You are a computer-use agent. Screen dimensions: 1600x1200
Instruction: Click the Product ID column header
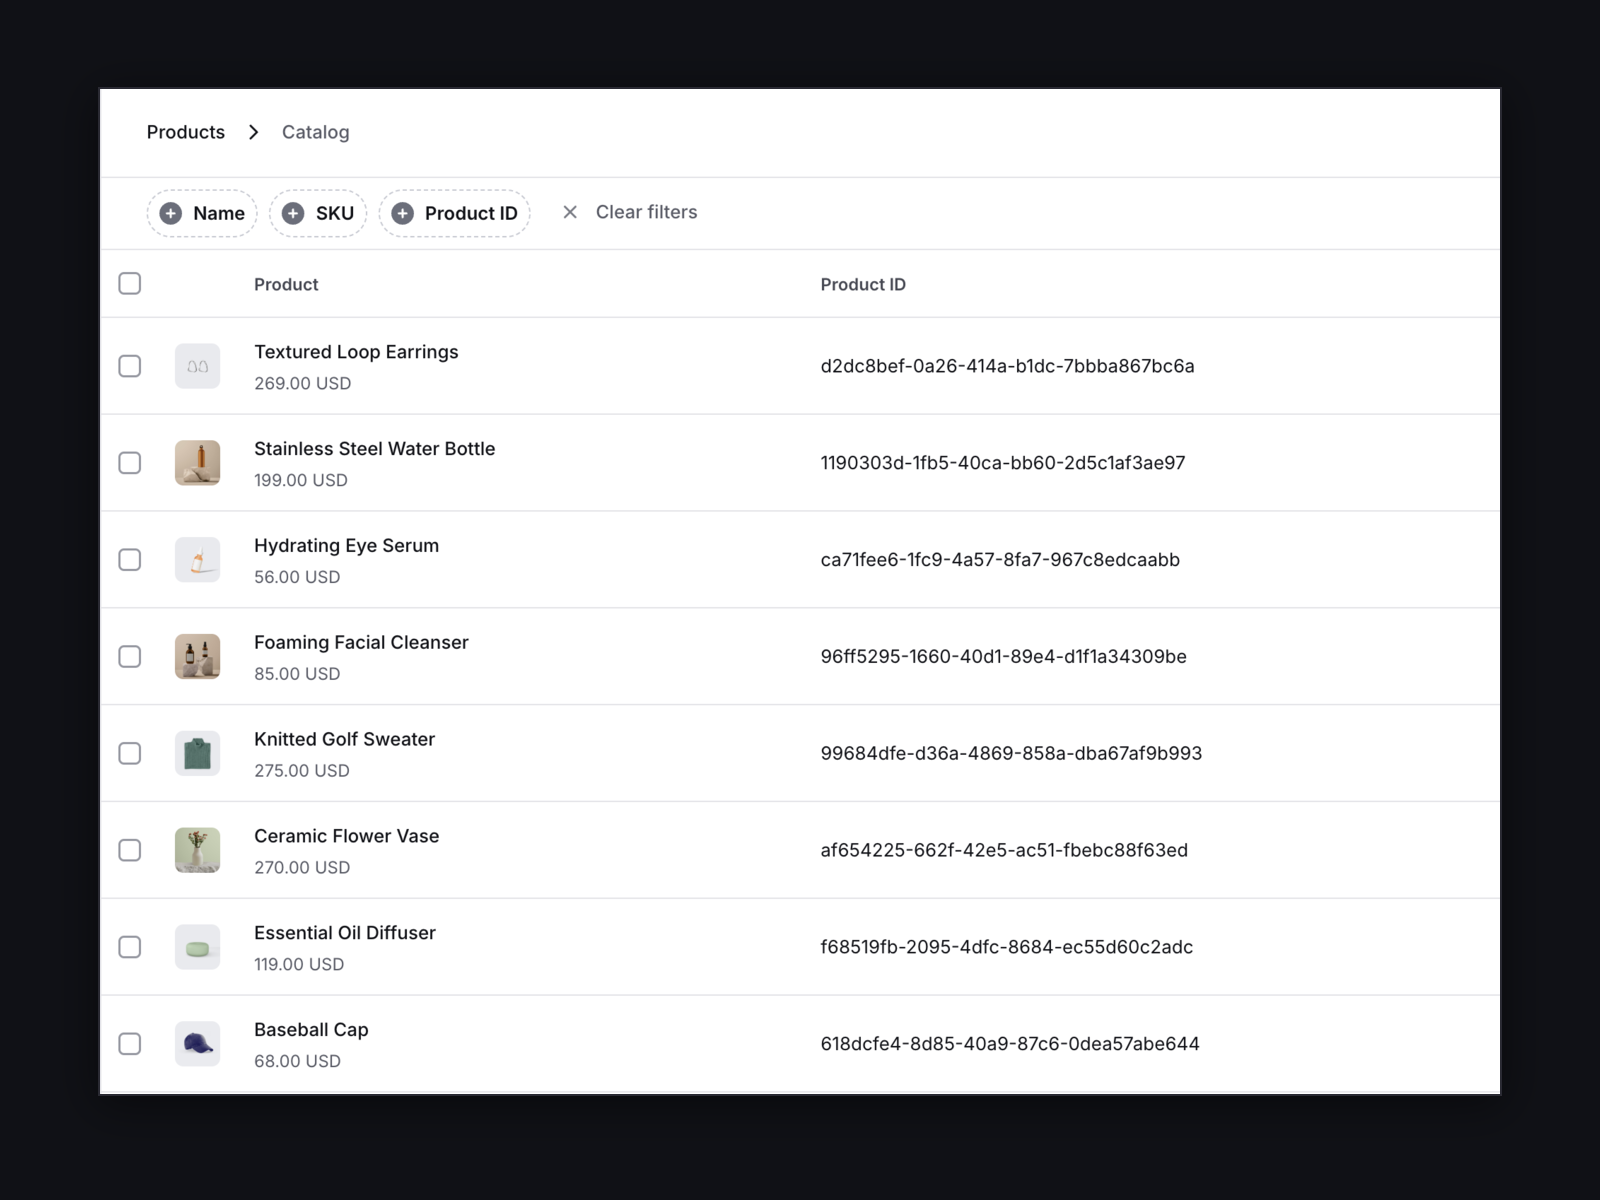863,284
